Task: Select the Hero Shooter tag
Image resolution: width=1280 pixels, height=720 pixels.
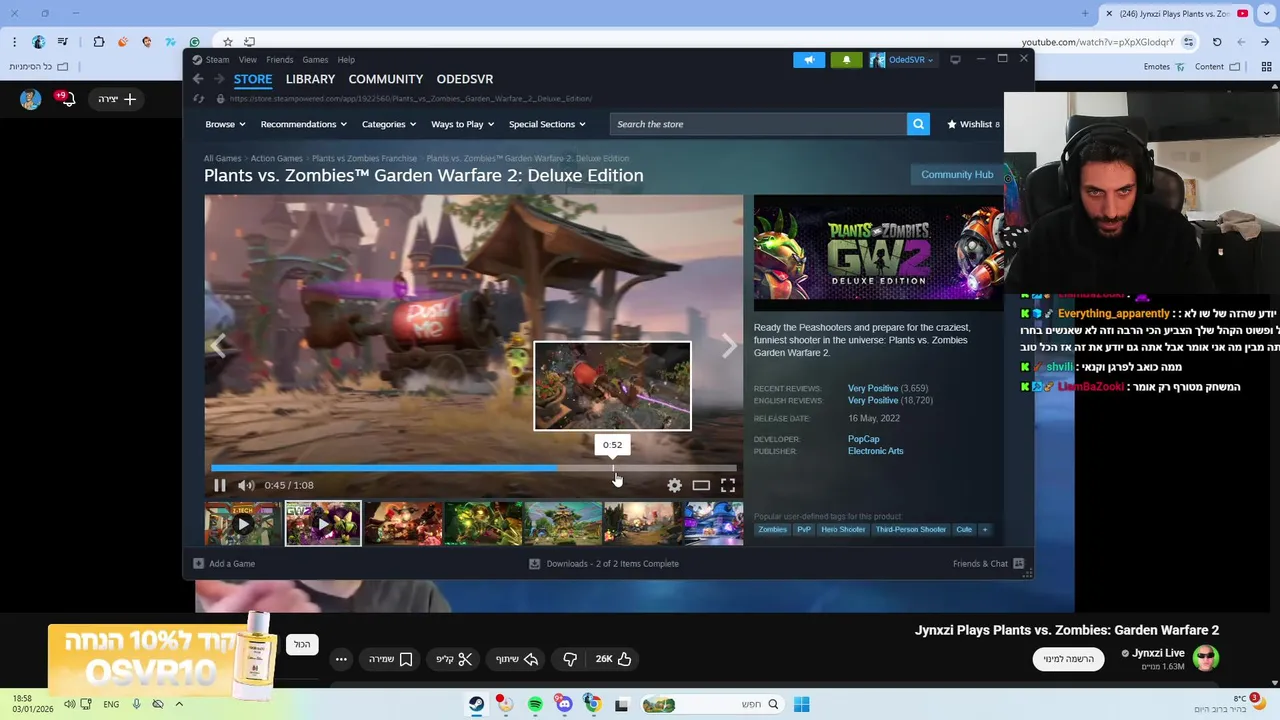Action: point(843,529)
